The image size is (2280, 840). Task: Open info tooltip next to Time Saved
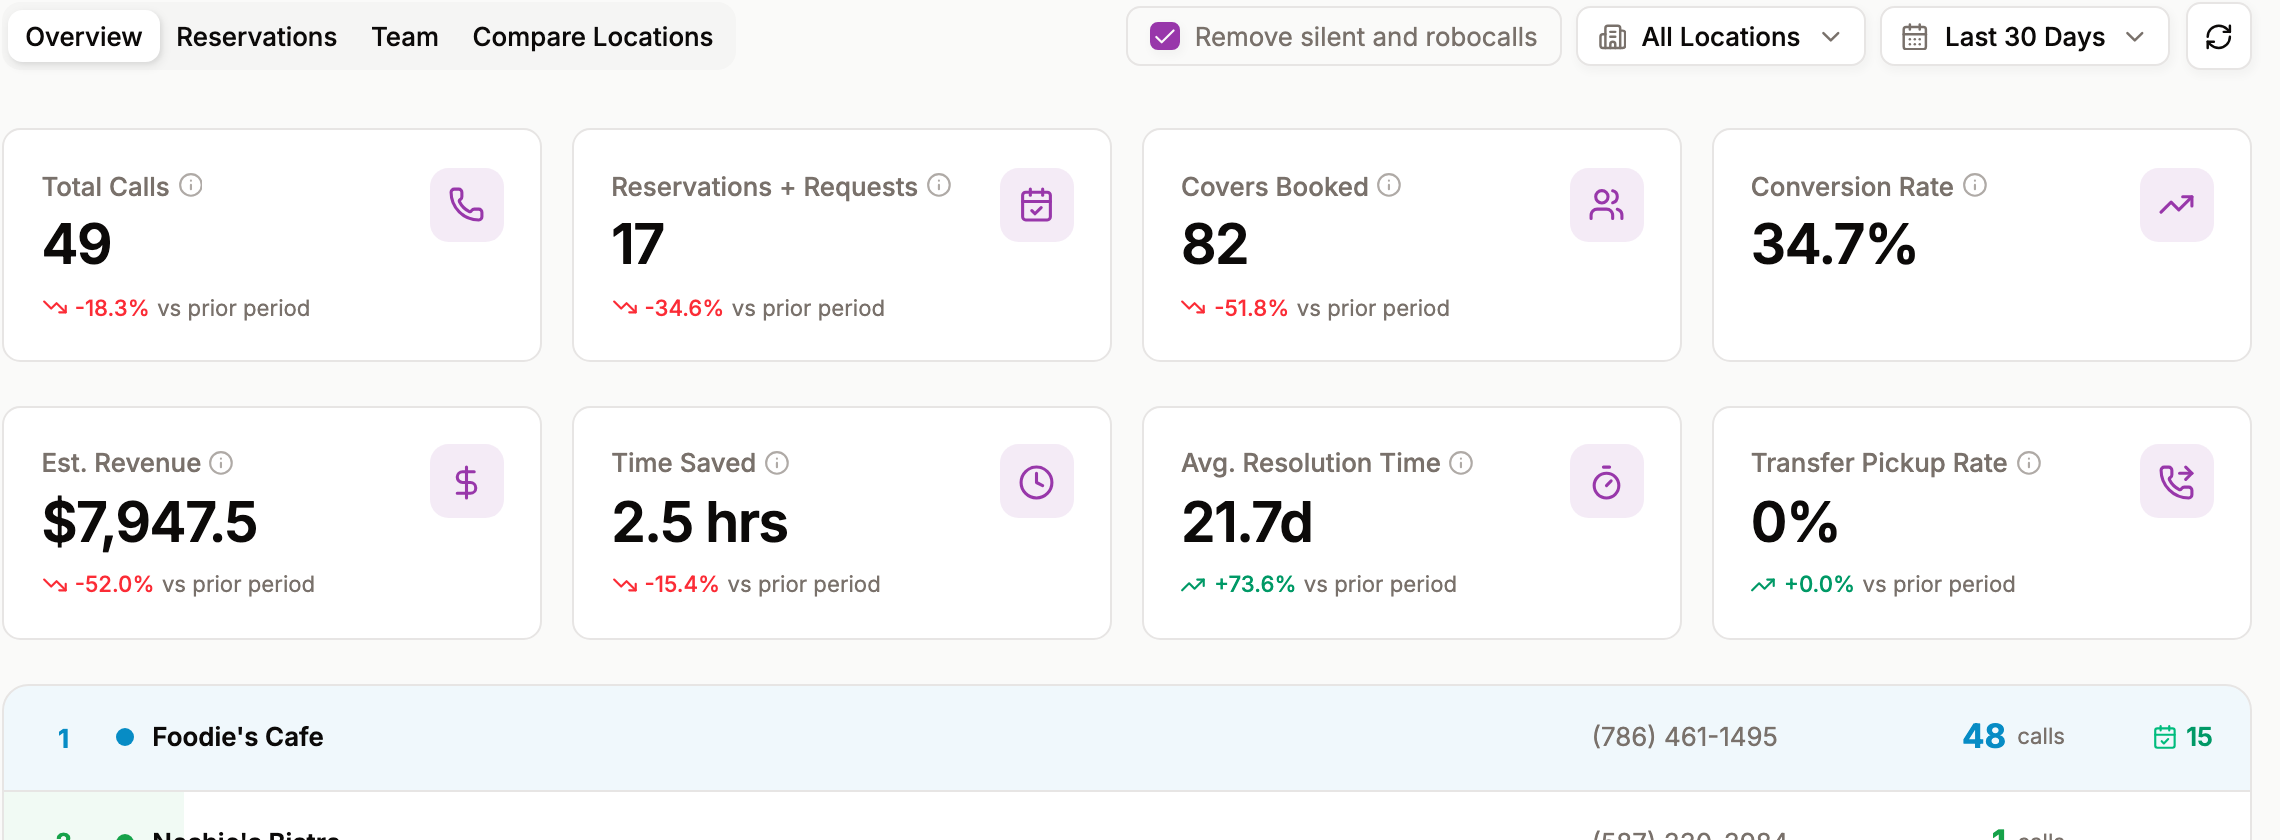pos(777,463)
